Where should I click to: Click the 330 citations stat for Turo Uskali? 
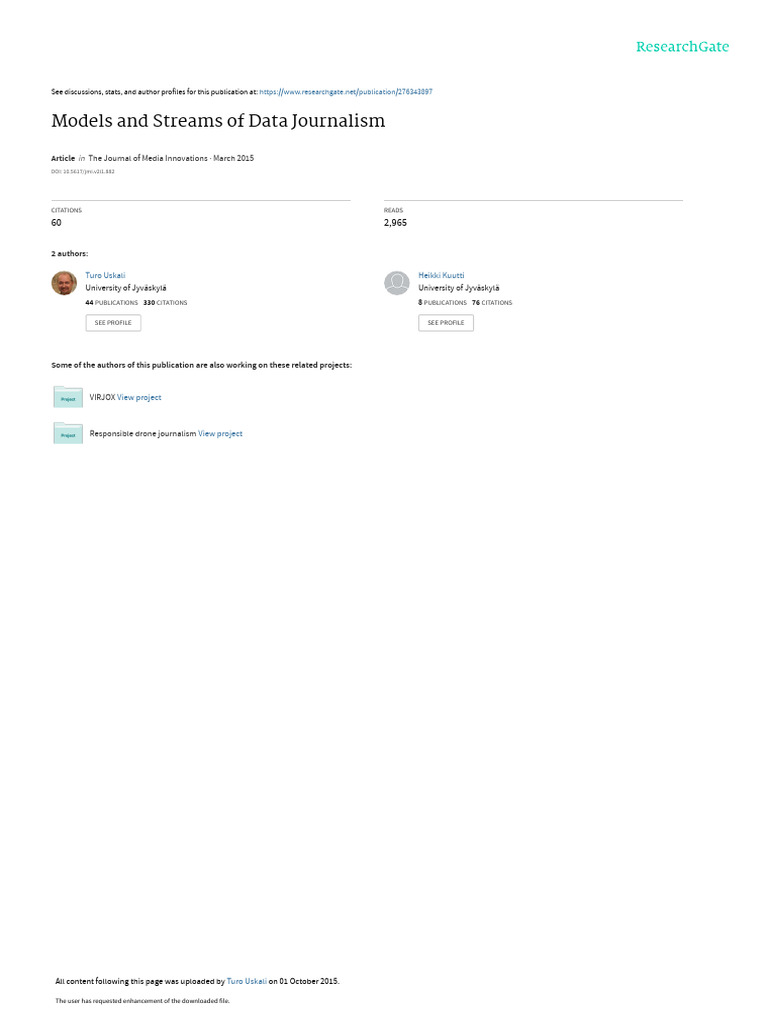point(165,303)
